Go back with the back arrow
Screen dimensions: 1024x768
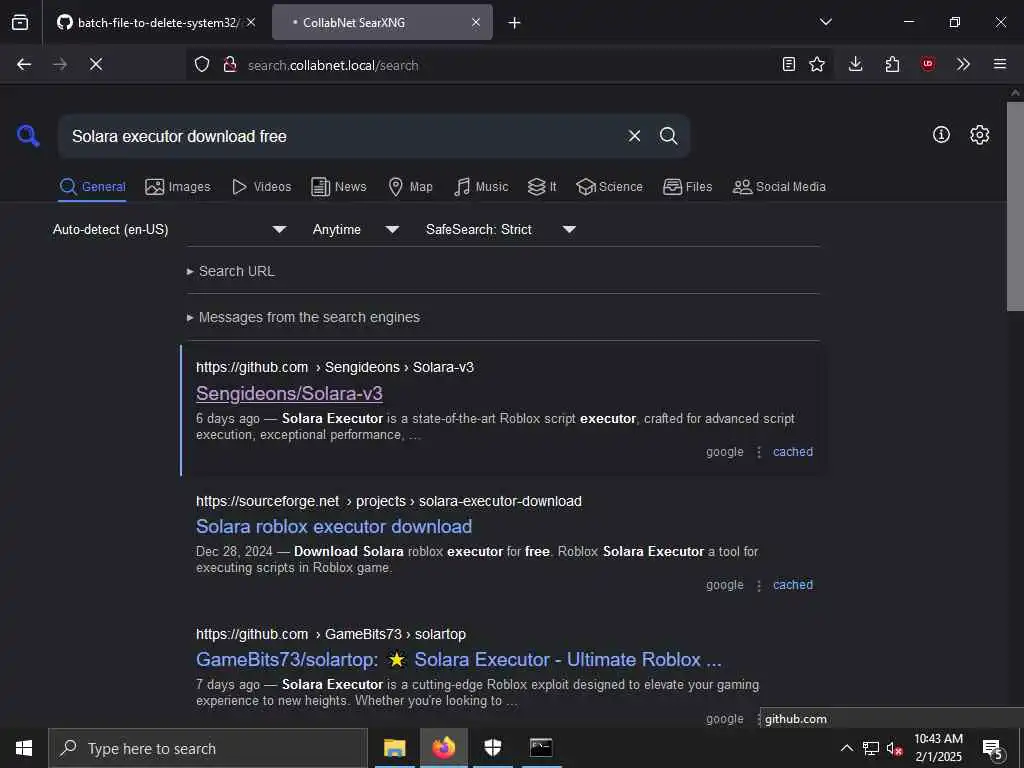(x=24, y=64)
